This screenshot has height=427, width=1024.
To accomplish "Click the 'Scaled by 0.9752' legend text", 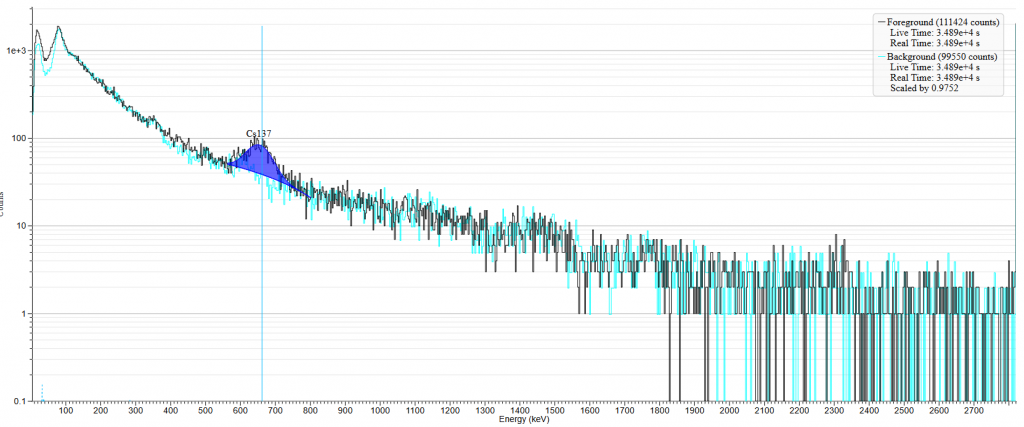I will click(x=925, y=88).
